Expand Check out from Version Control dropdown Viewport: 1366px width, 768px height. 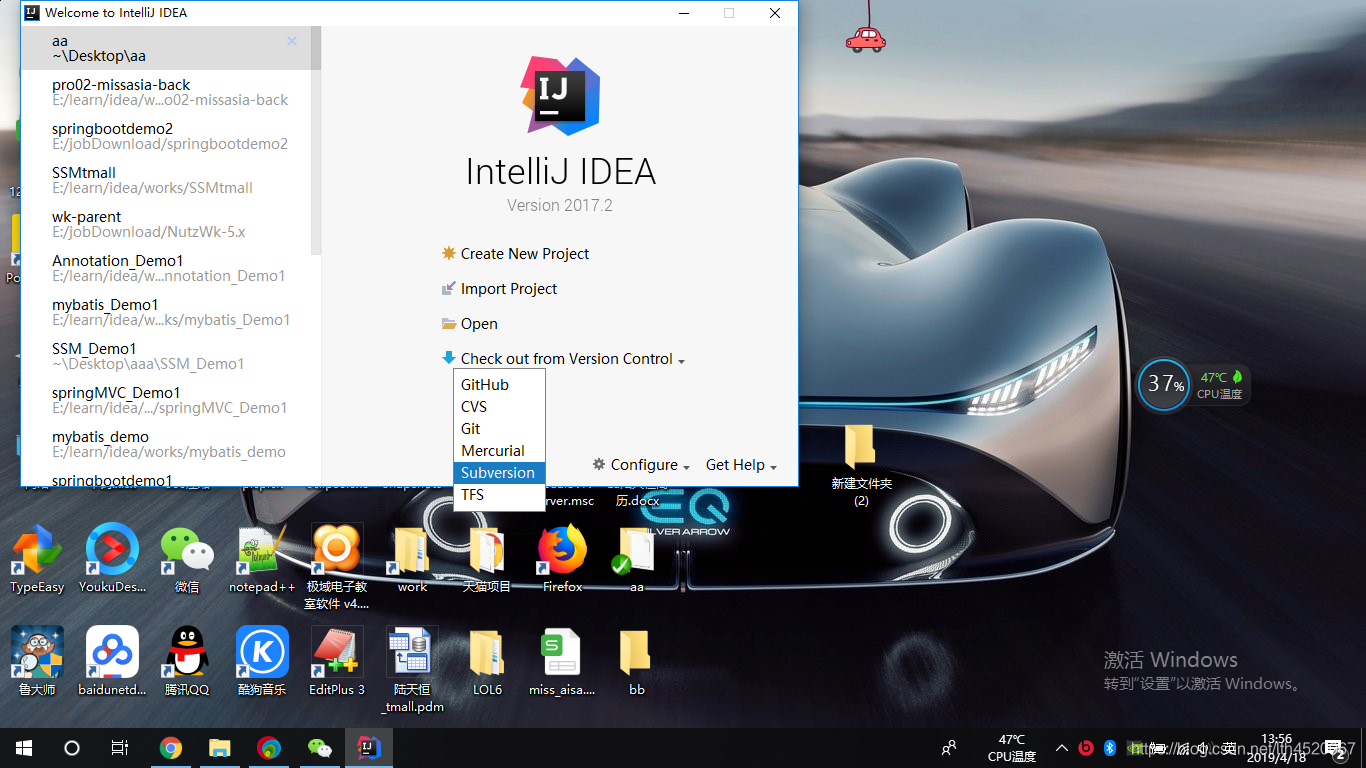[572, 359]
